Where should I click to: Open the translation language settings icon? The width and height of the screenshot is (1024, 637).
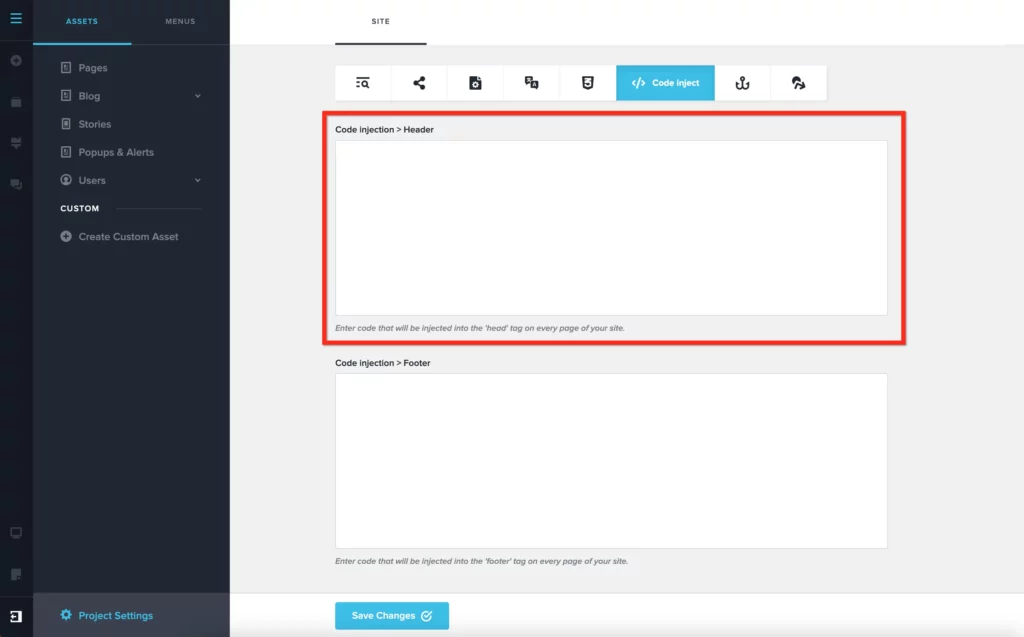pyautogui.click(x=532, y=83)
